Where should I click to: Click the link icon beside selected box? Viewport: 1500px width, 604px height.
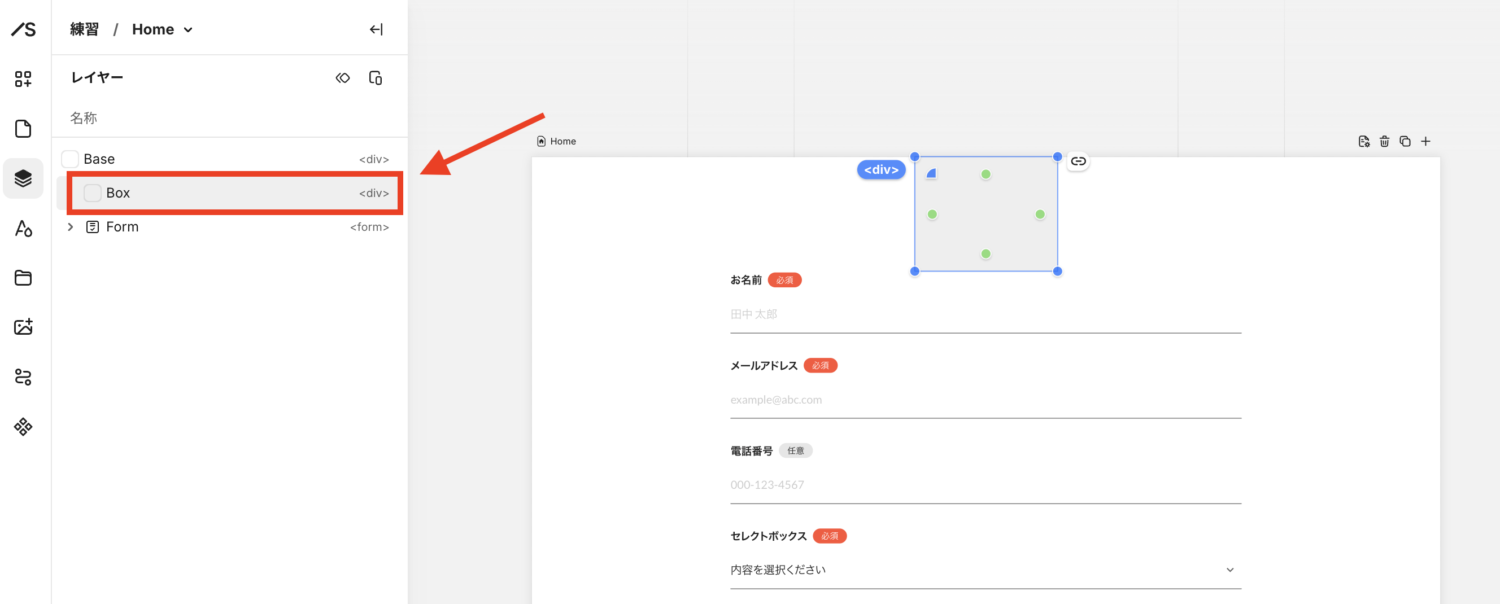(x=1078, y=161)
